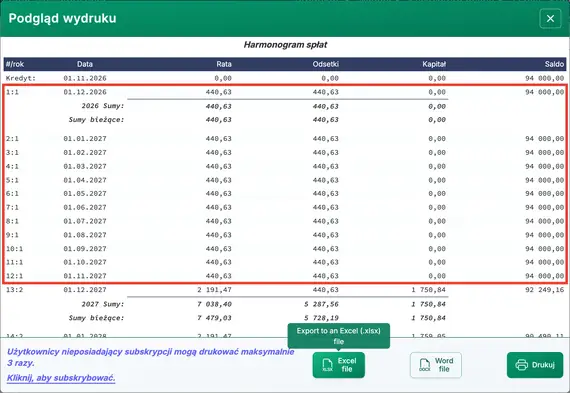Click date 01.09.2027 in row 10:1
This screenshot has width=570, height=393.
coord(85,249)
